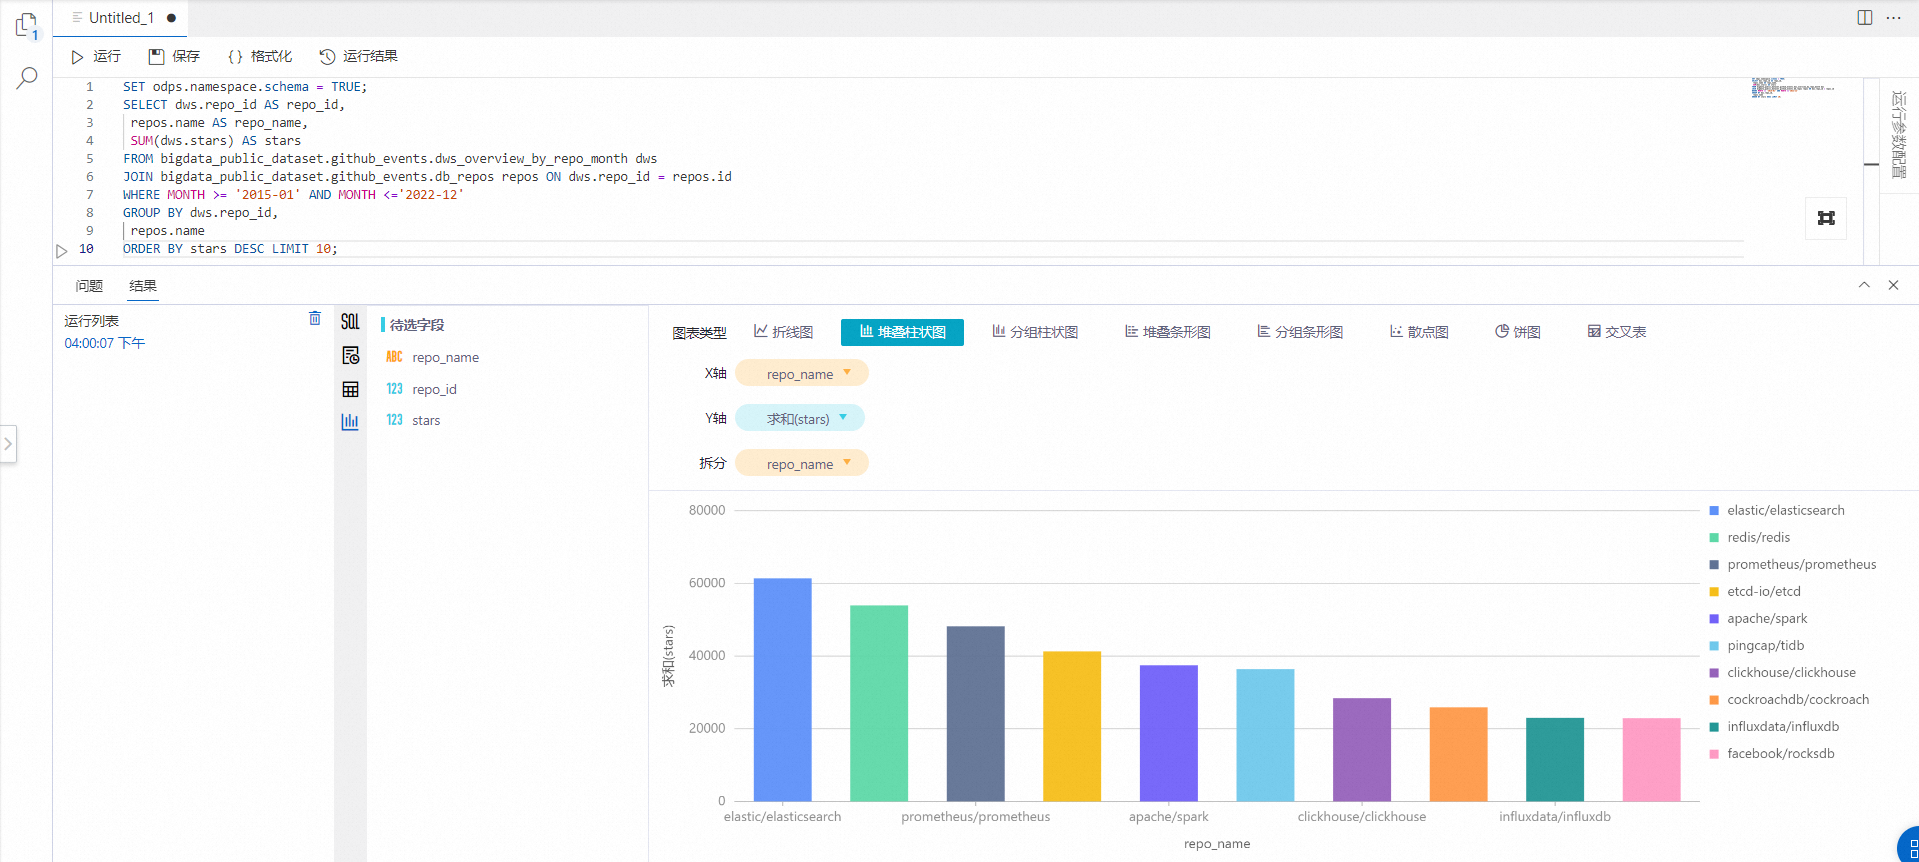The height and width of the screenshot is (862, 1919).
Task: Open the run parameter configuration side tab
Action: click(x=1899, y=134)
